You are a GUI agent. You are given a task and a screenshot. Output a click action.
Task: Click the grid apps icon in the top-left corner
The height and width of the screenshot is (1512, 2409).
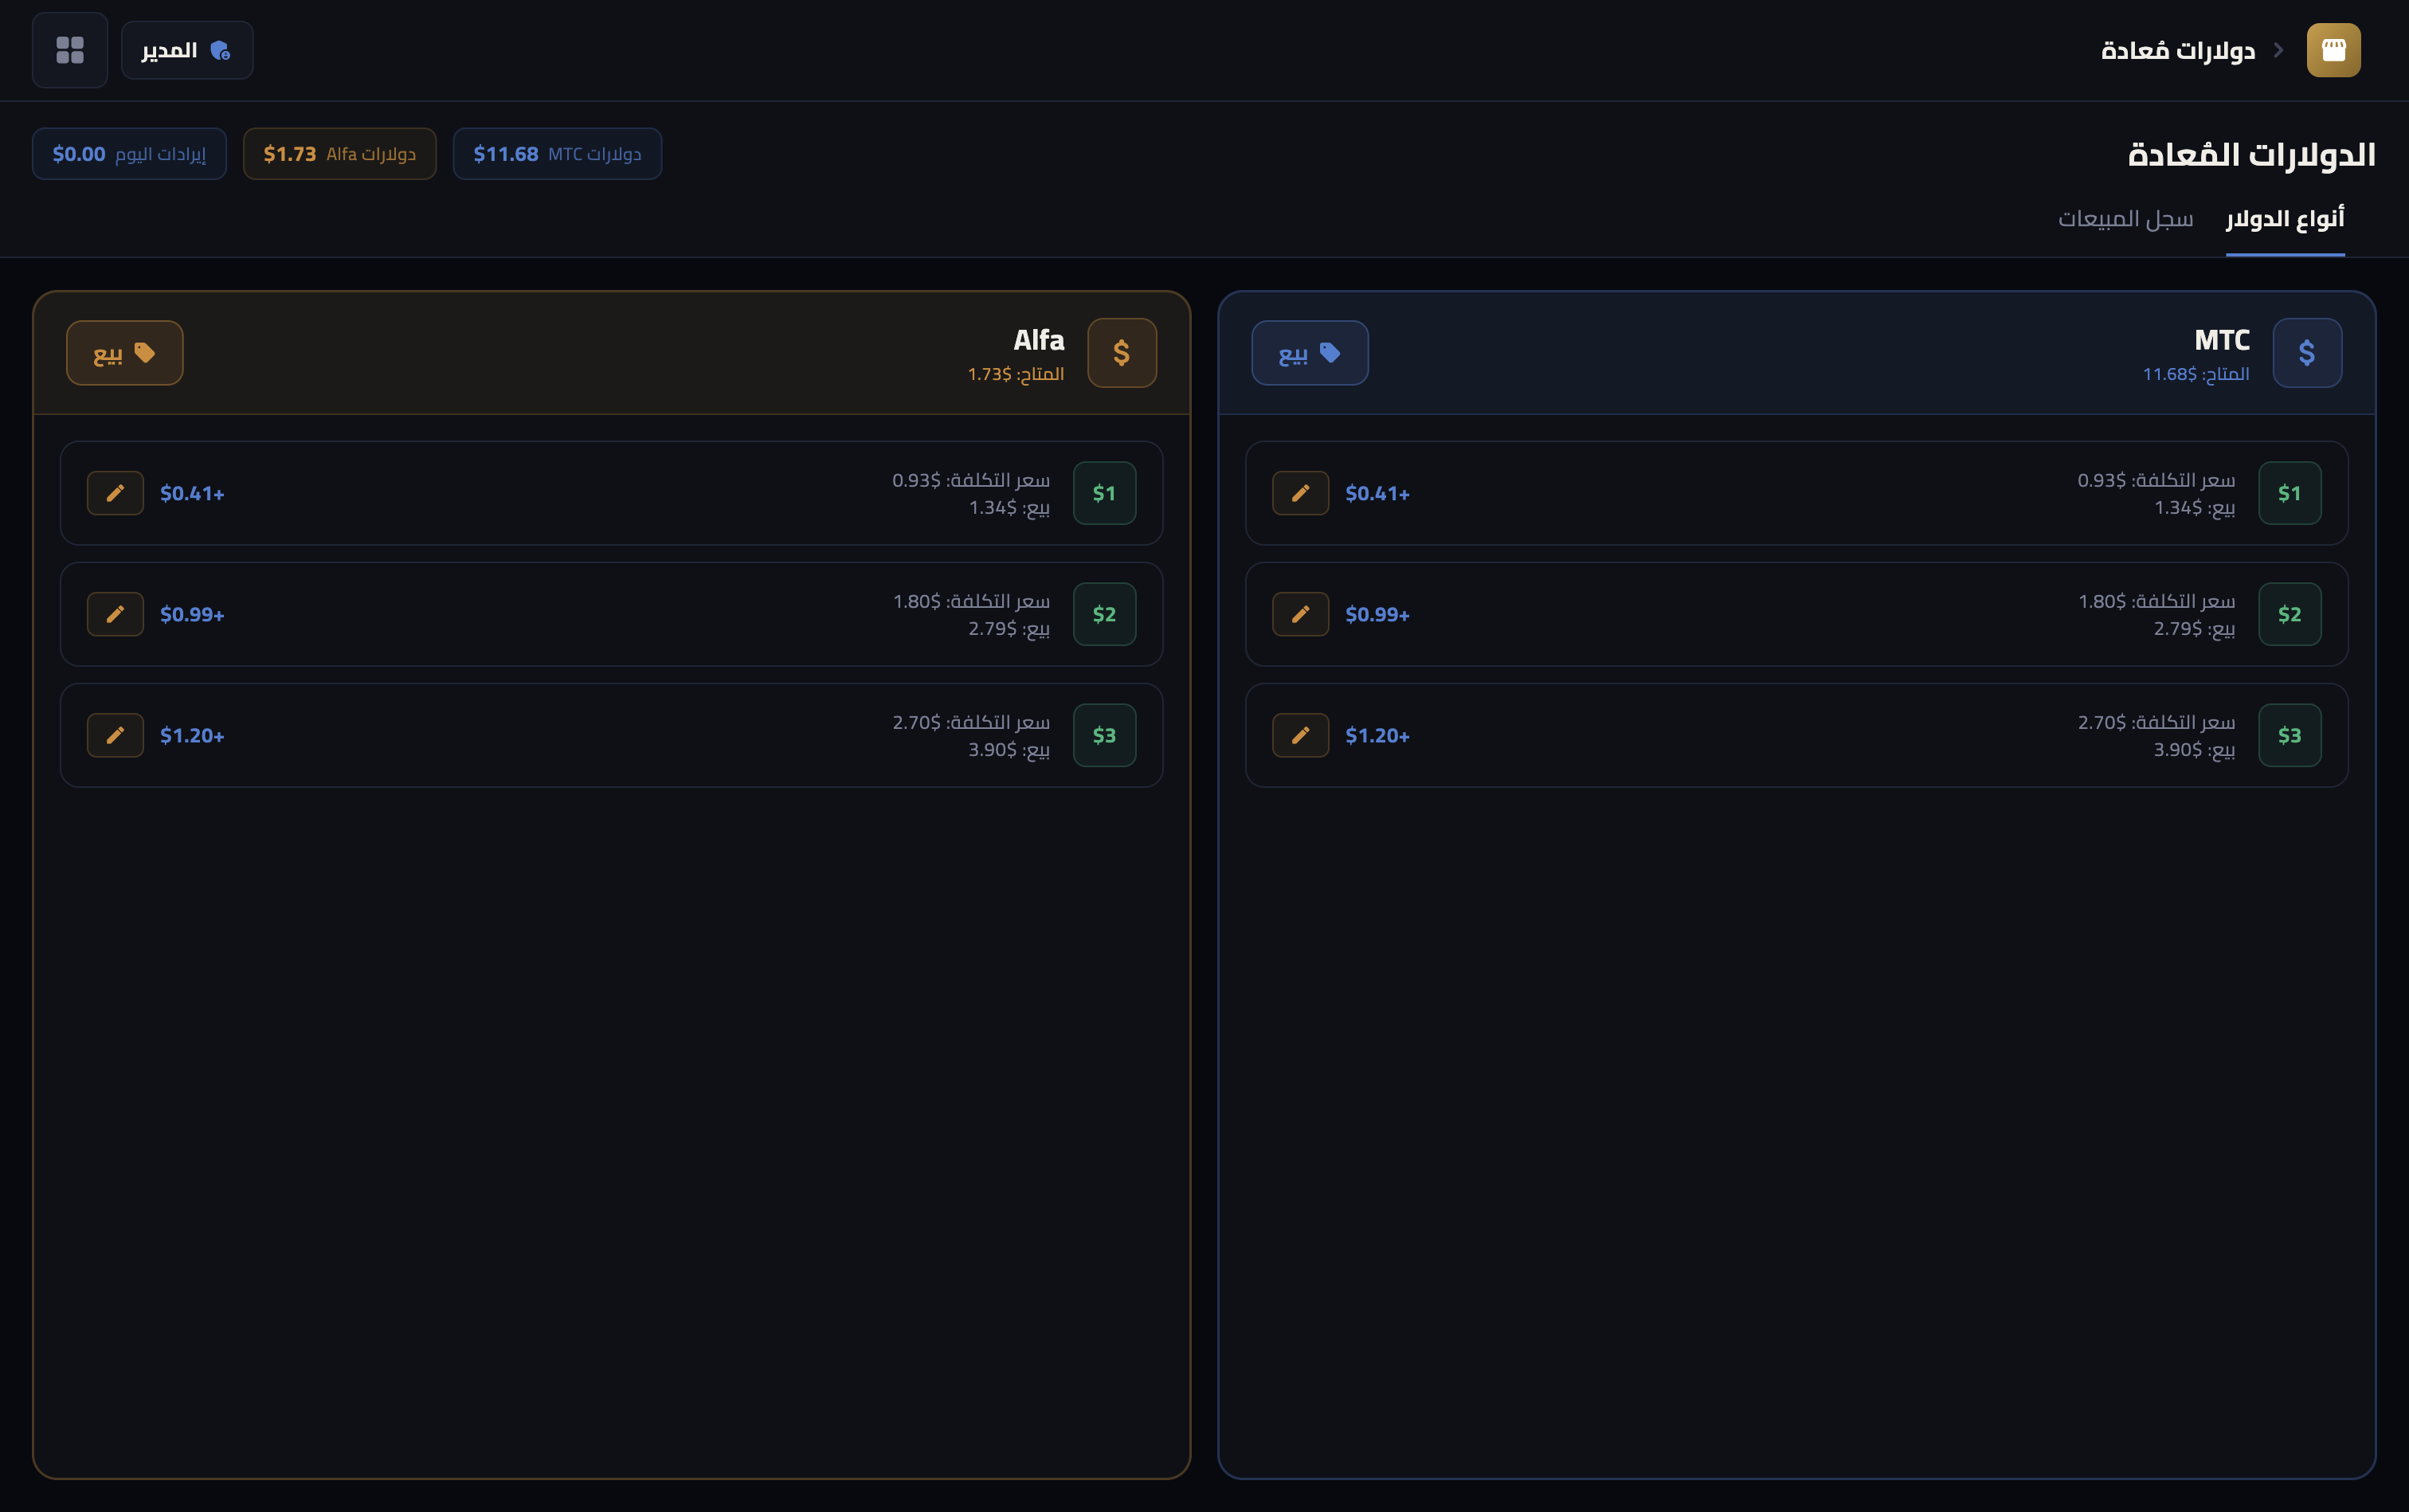pos(70,50)
